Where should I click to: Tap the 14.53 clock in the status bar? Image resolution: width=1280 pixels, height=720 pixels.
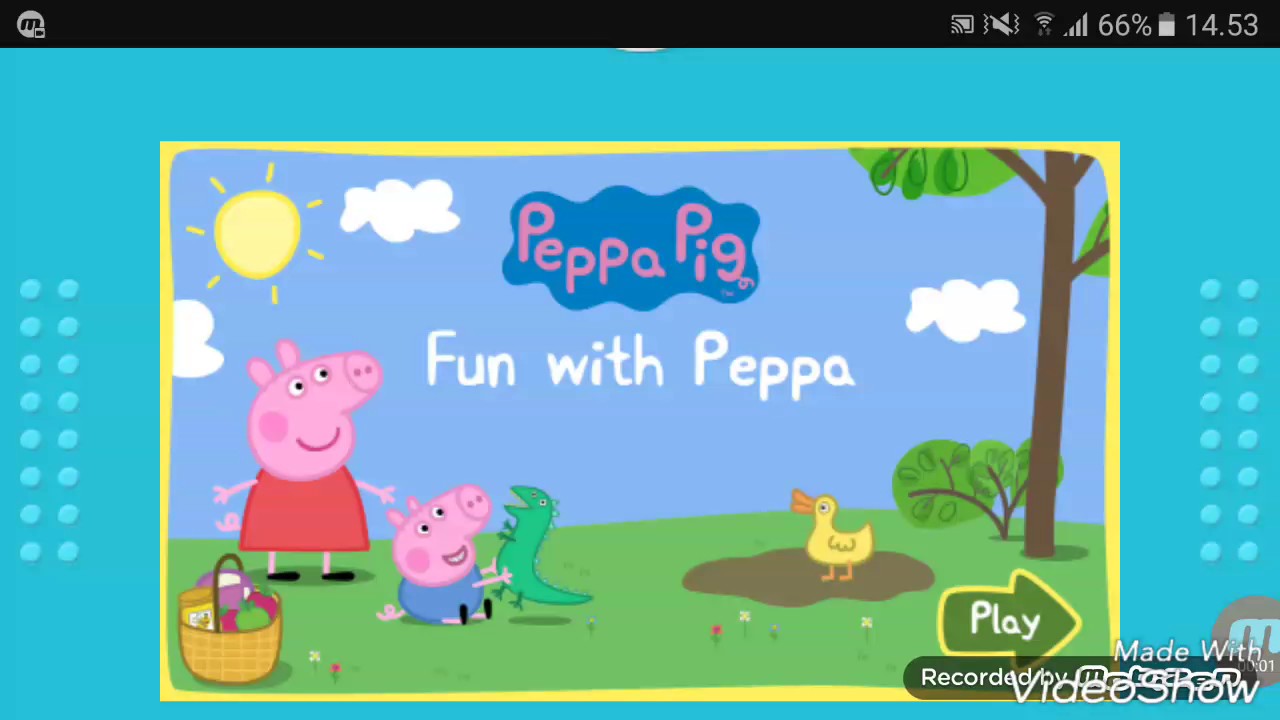(1221, 25)
